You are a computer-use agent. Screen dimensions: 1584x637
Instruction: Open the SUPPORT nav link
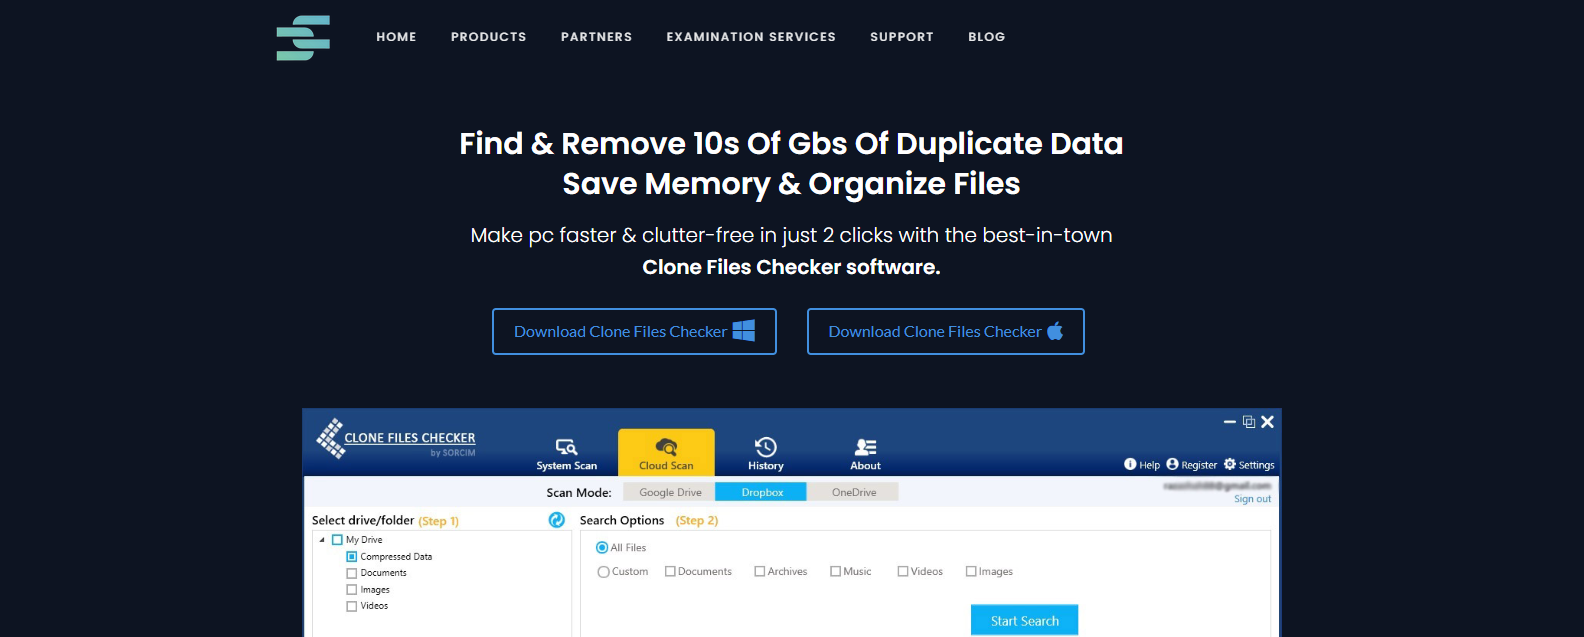point(902,37)
